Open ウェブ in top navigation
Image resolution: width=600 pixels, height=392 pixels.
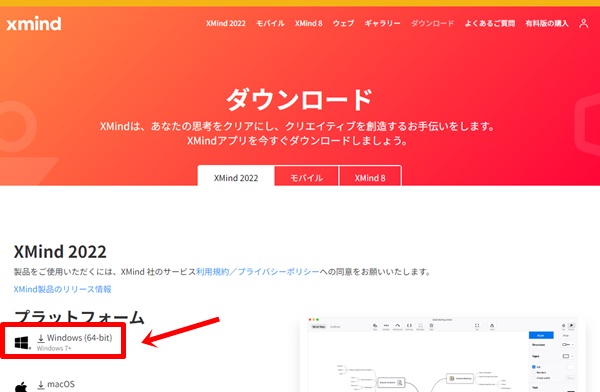(x=343, y=23)
